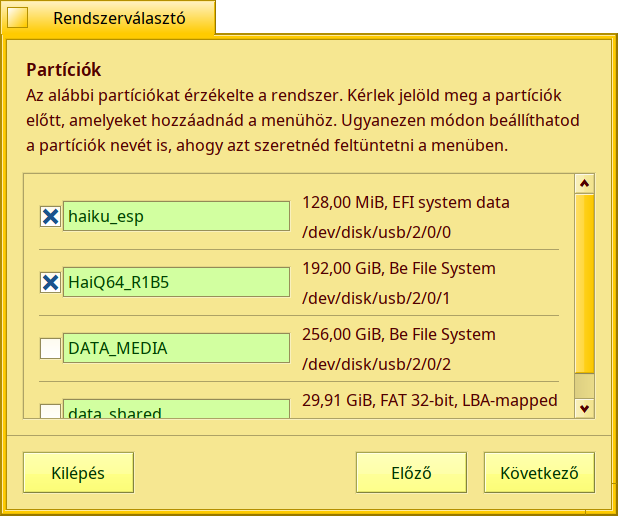
Task: Focus the HaiQ64_R1B5 name field
Action: [176, 282]
